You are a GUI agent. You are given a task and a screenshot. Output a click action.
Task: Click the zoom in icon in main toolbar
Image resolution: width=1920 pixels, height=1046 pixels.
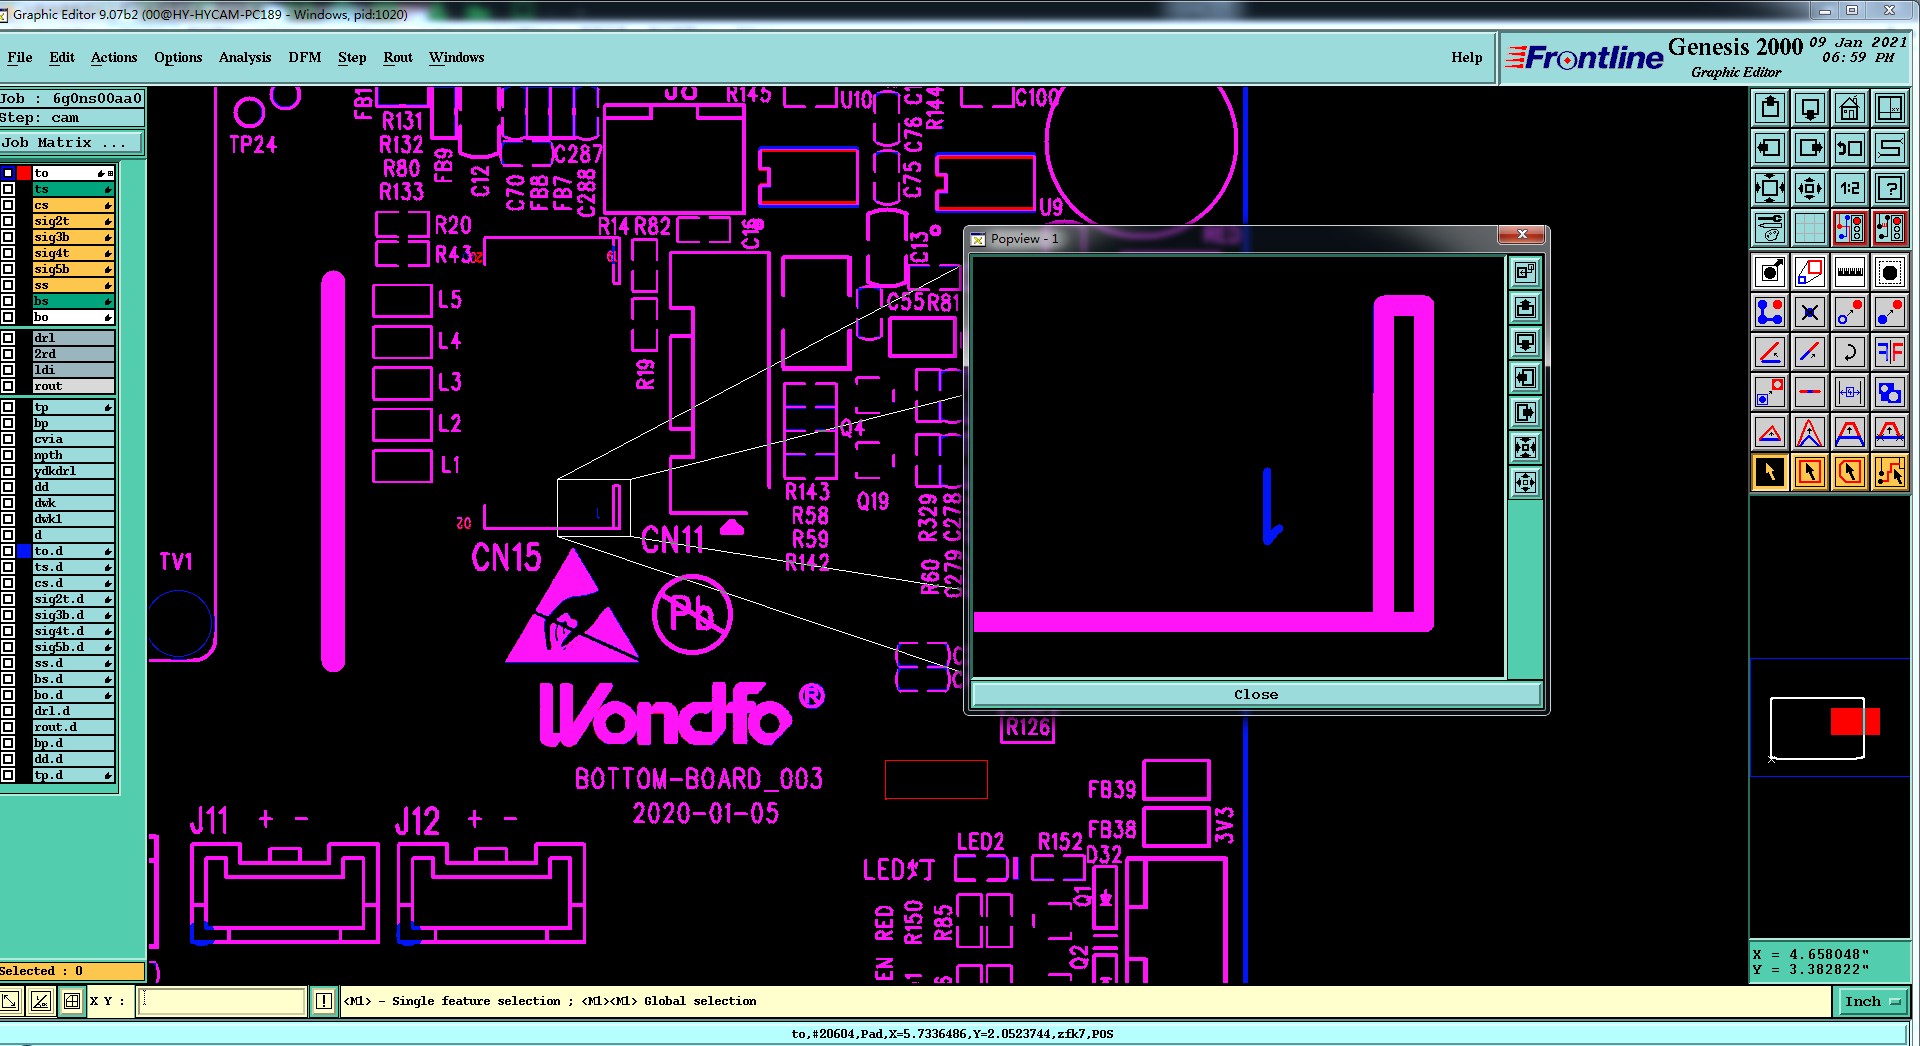[1770, 188]
